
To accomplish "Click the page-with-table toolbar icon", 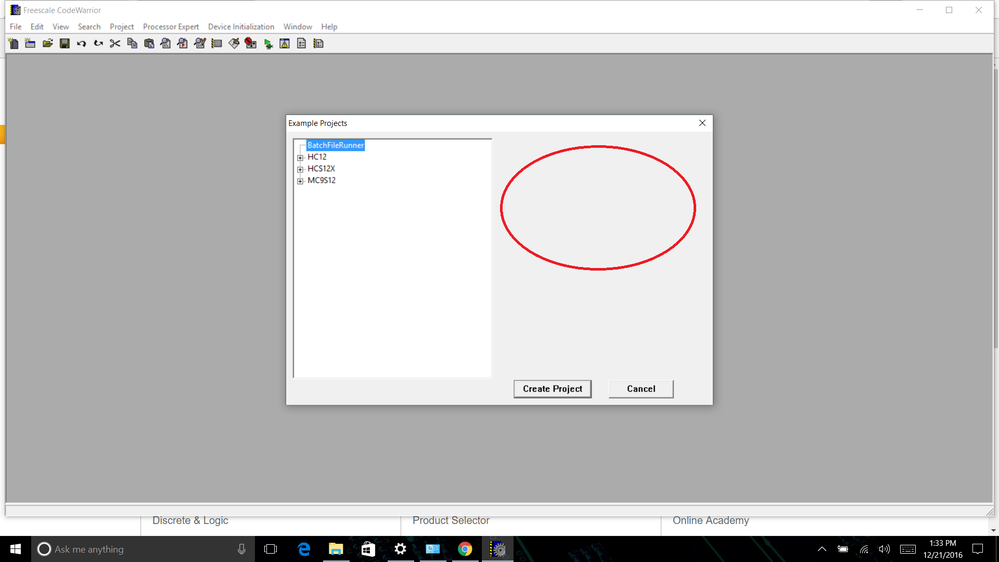I will tap(301, 43).
